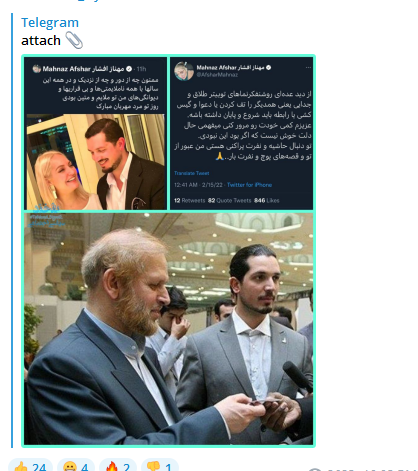The width and height of the screenshot is (418, 471).
Task: Toggle the thumbs up reaction with 24
Action: [x=30, y=466]
